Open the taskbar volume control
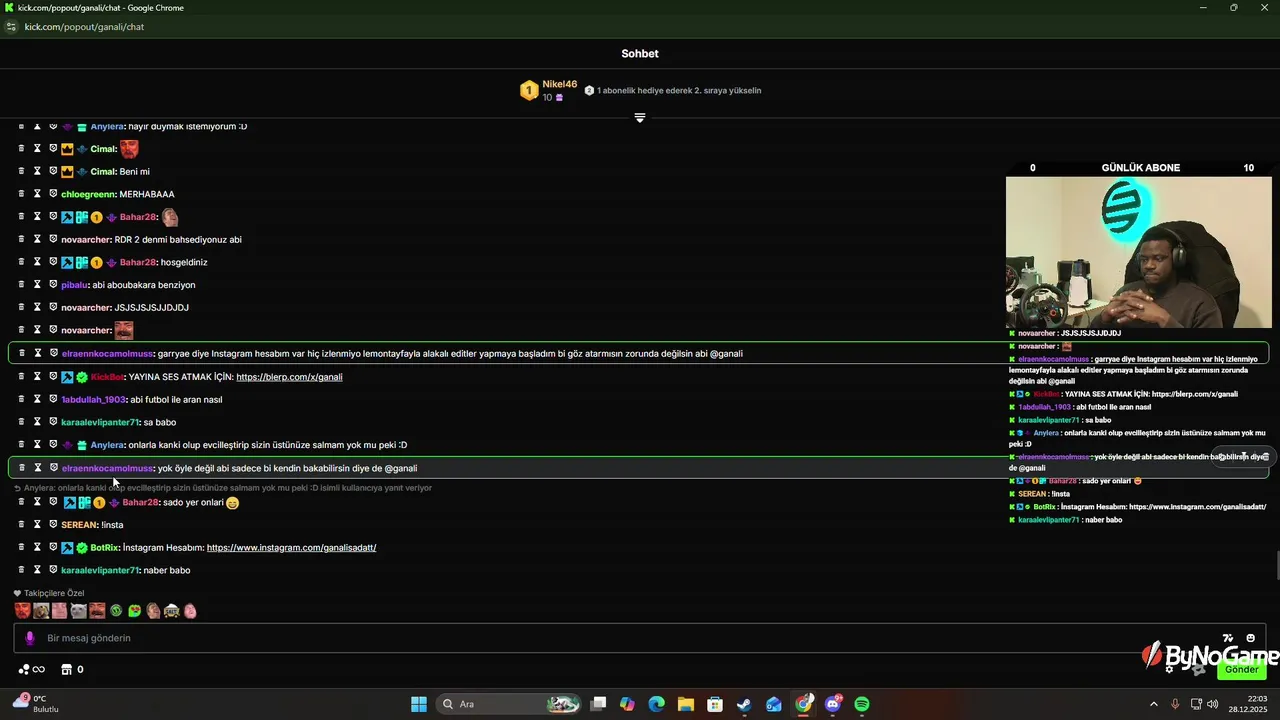This screenshot has width=1280, height=720. tap(1212, 704)
